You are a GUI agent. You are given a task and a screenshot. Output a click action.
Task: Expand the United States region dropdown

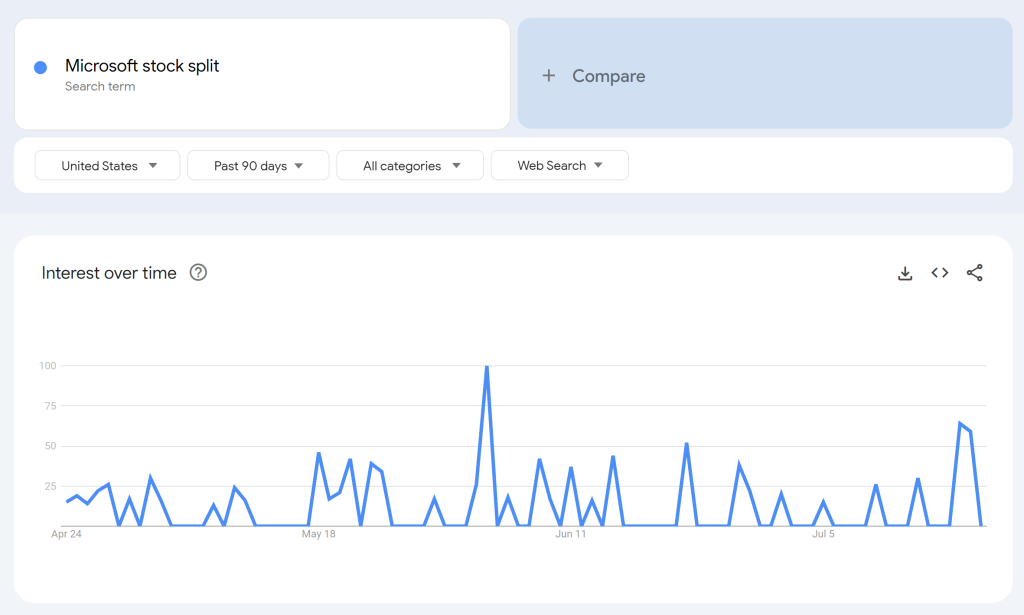pos(108,166)
